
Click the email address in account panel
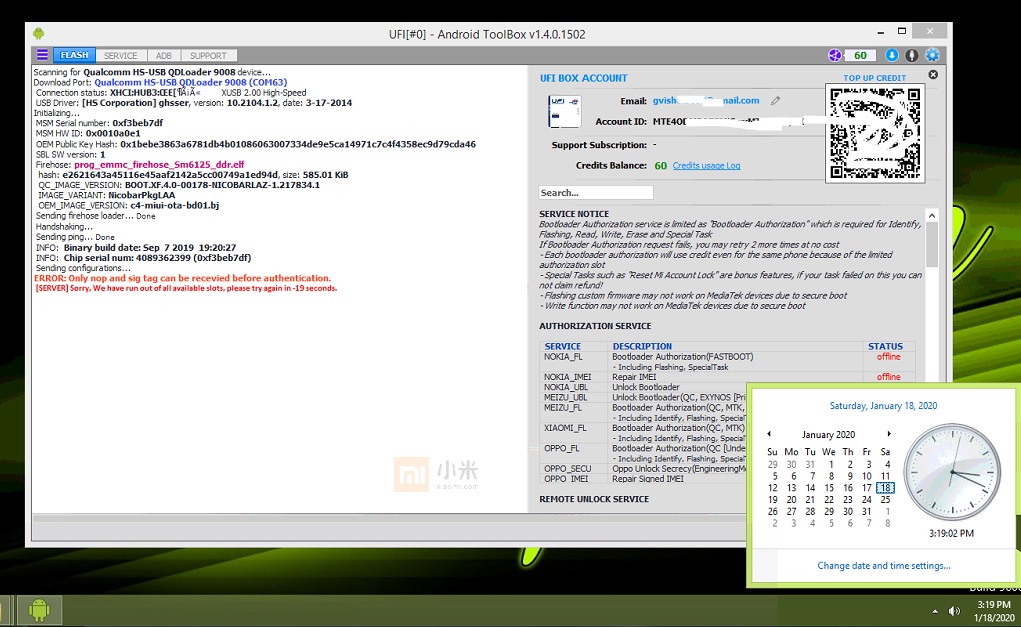point(706,101)
